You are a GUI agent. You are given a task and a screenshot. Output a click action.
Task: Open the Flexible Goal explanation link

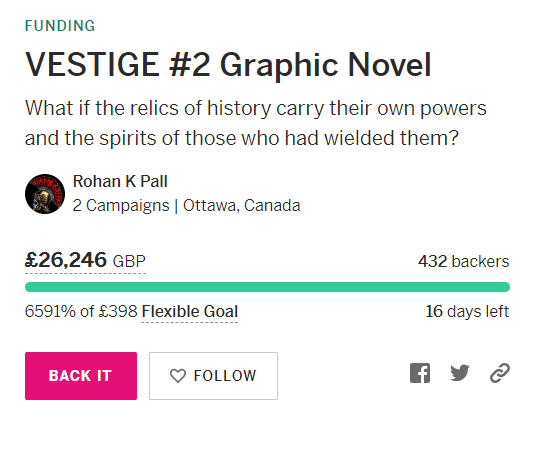coord(190,311)
